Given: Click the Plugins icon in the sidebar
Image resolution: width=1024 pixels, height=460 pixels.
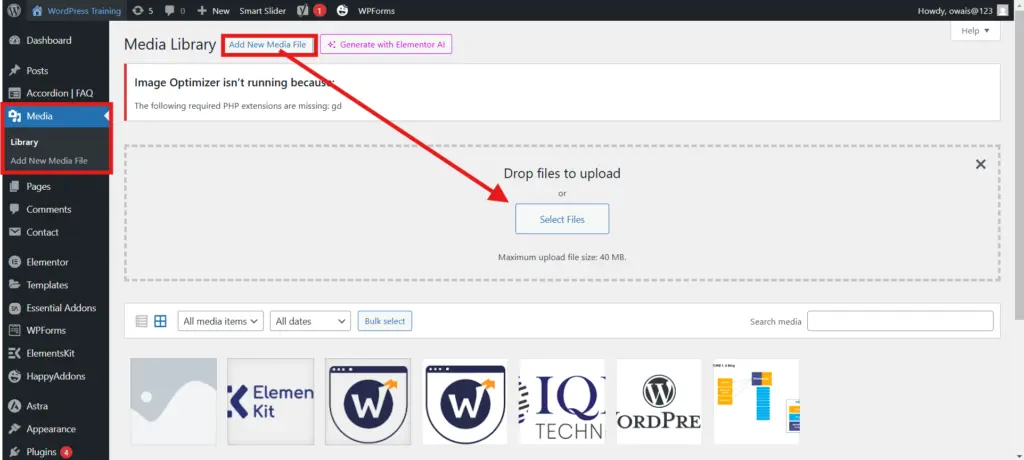Looking at the screenshot, I should 14,452.
